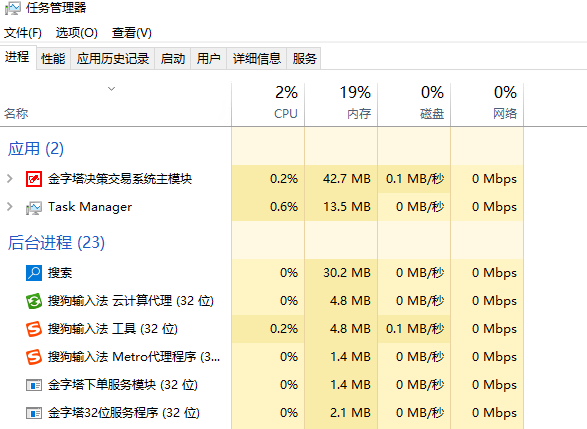The width and height of the screenshot is (587, 429).
Task: Click the 金字塔下单服务模块 process icon
Action: [x=34, y=385]
